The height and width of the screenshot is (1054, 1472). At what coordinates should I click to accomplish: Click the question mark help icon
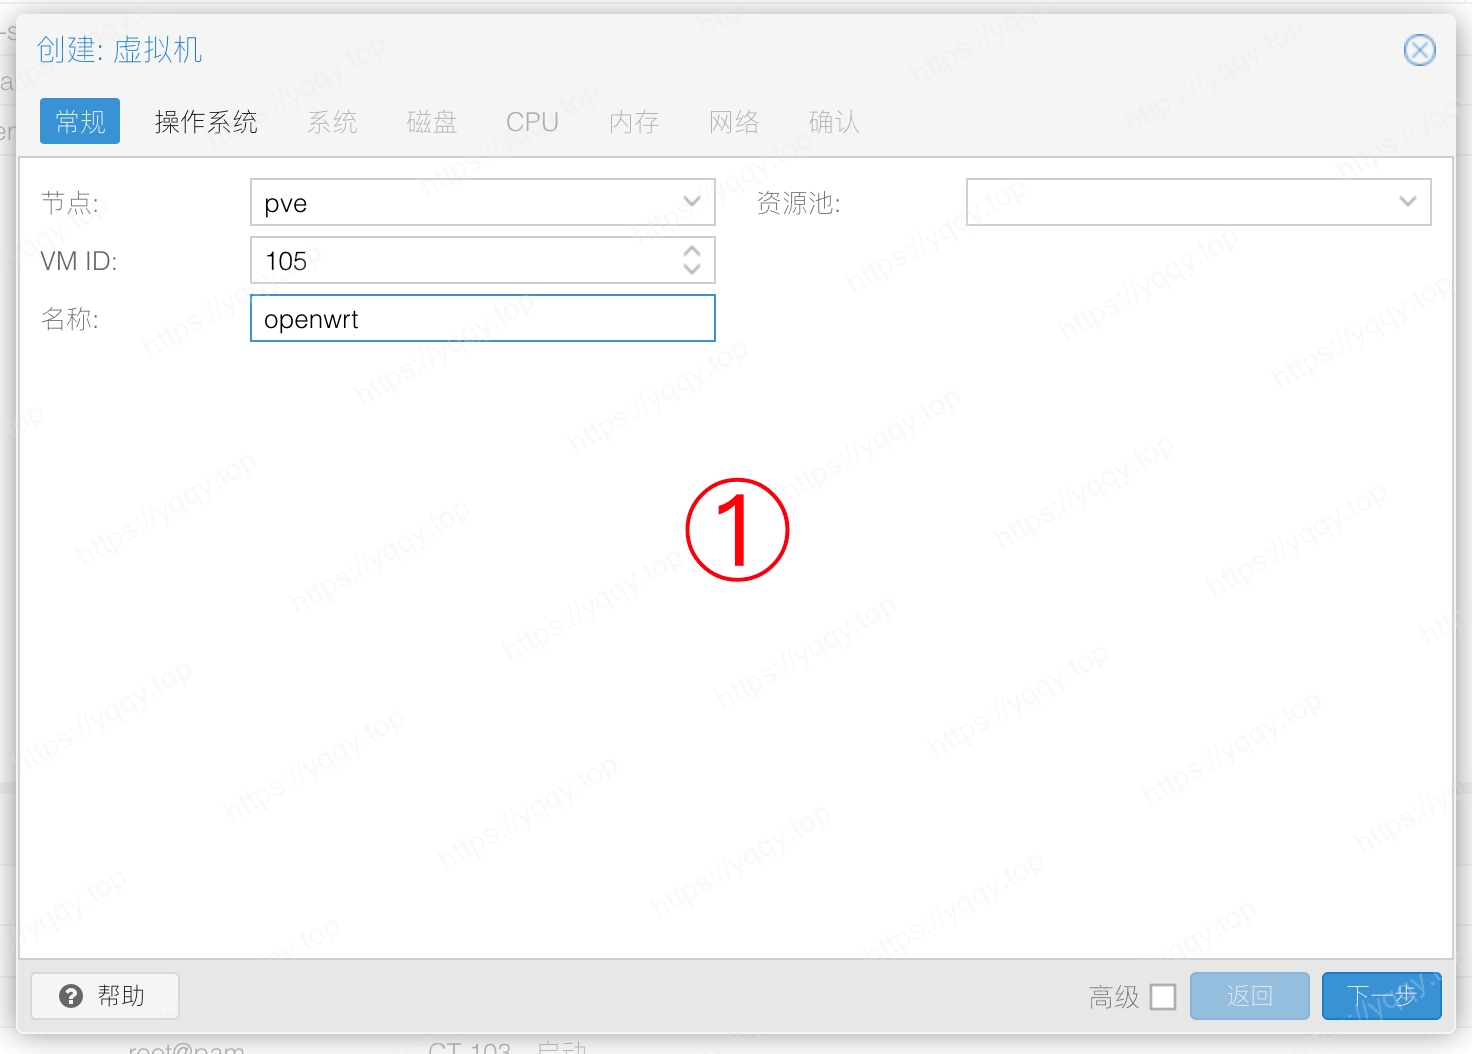71,996
